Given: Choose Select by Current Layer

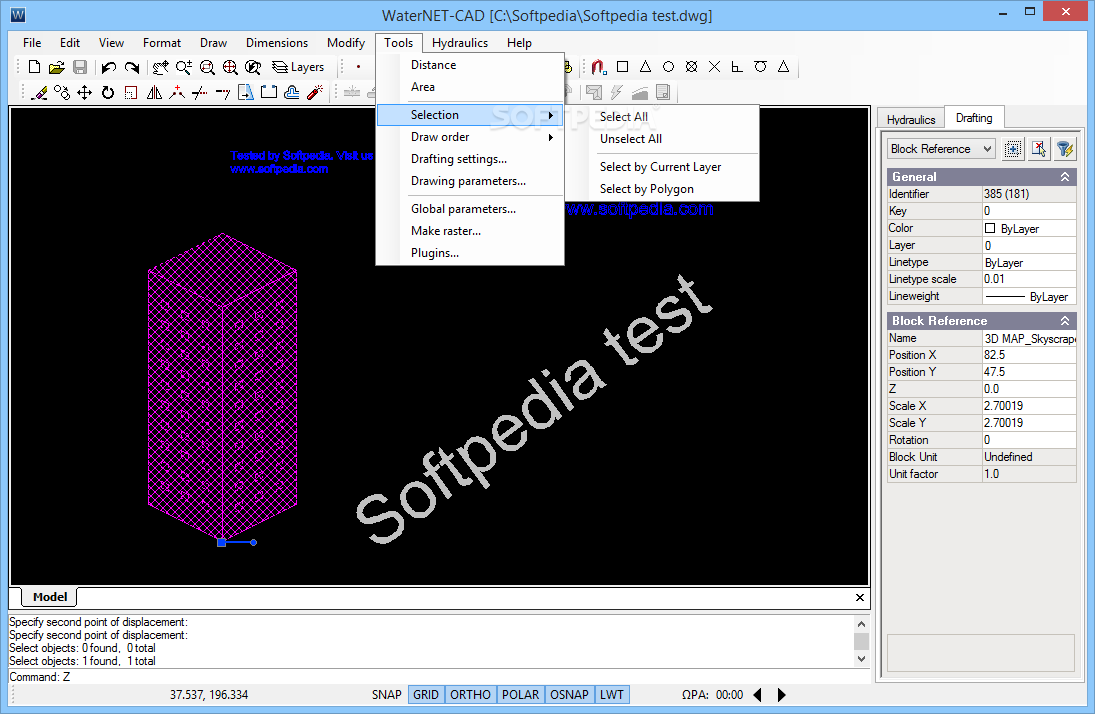Looking at the screenshot, I should pos(662,167).
